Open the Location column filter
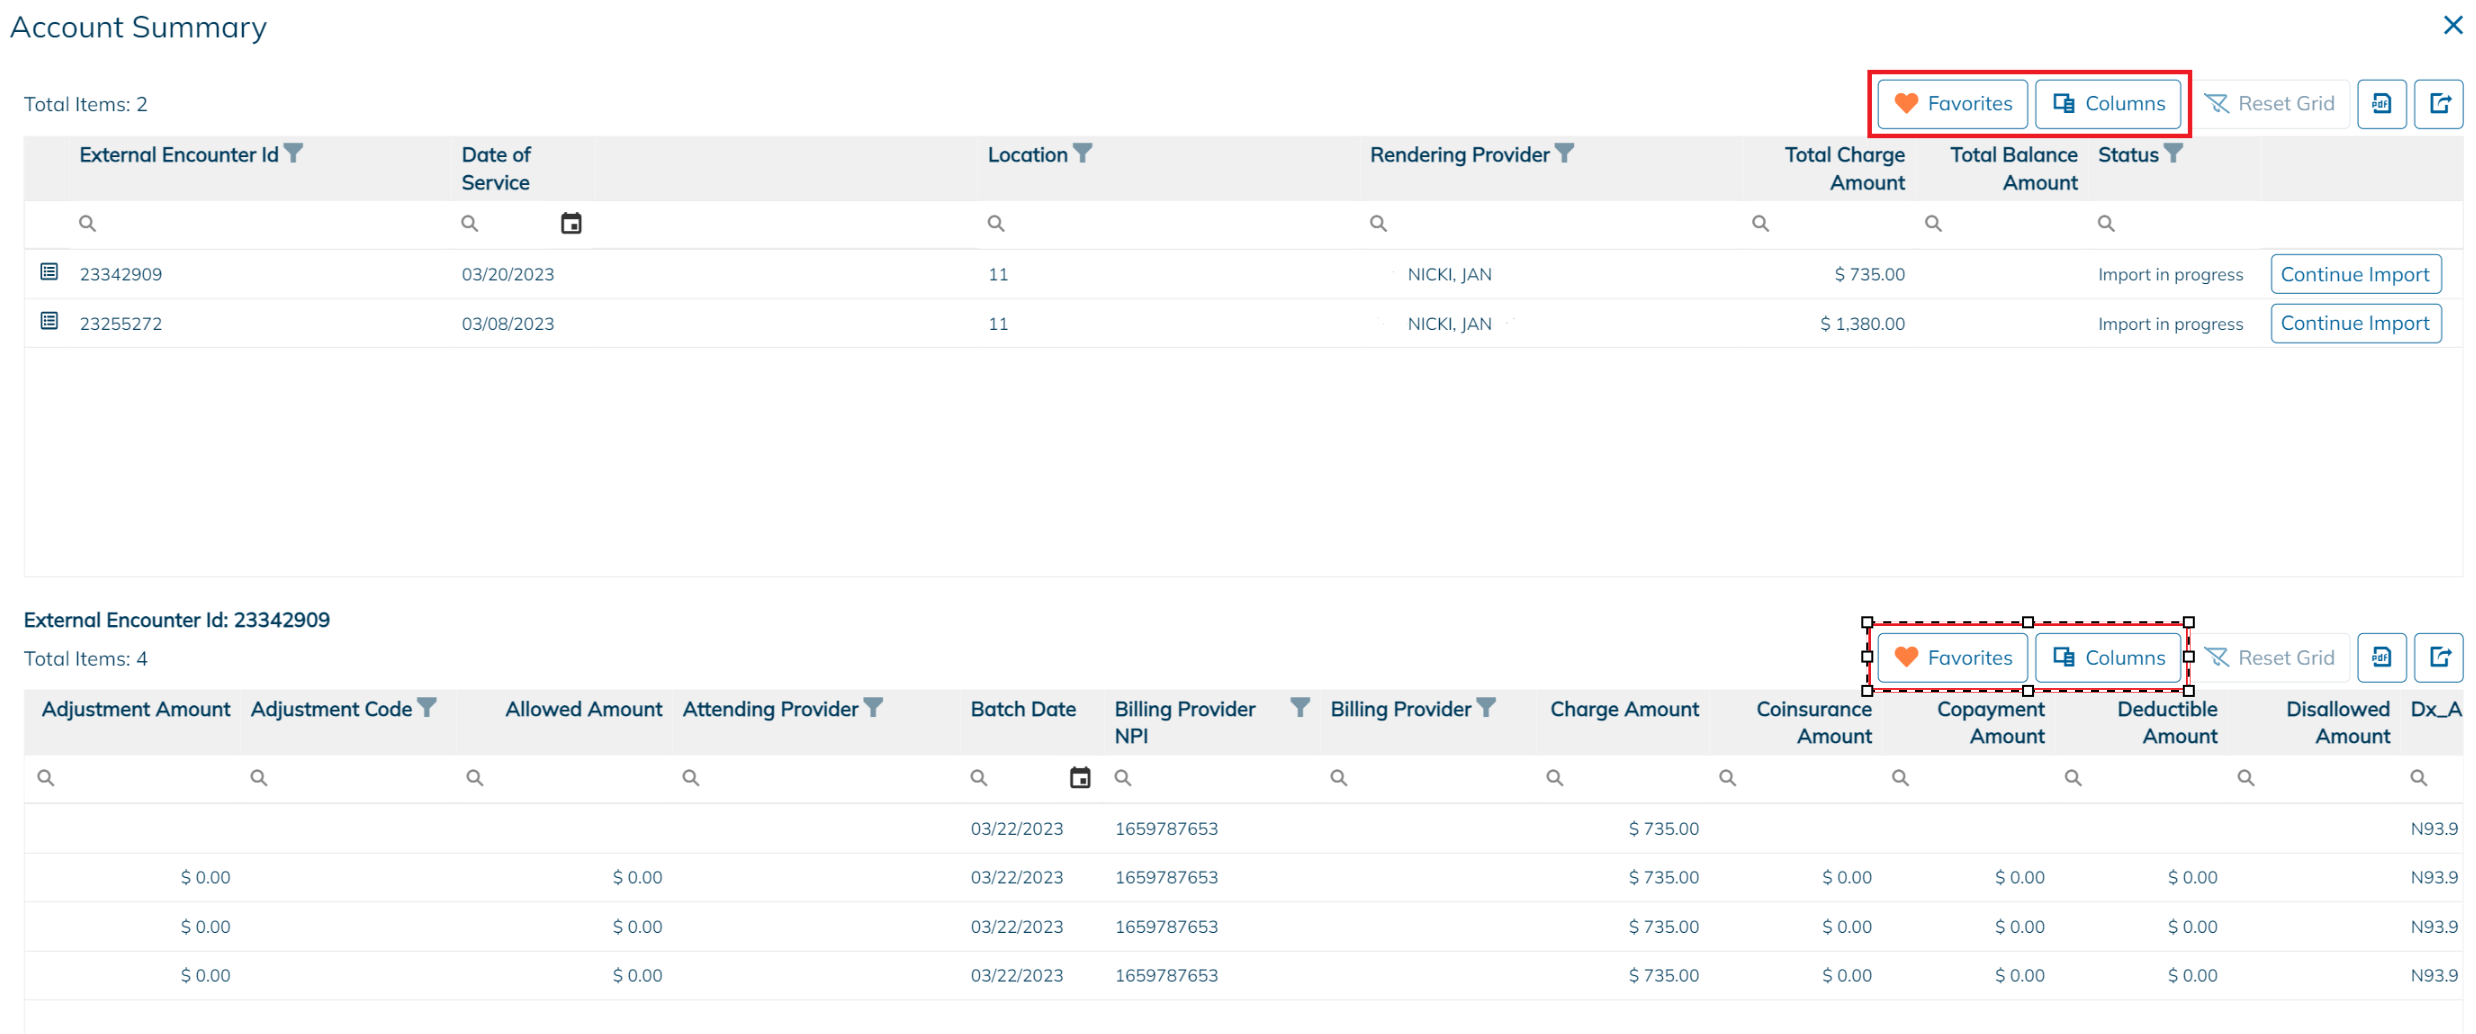2476x1034 pixels. pyautogui.click(x=1083, y=154)
